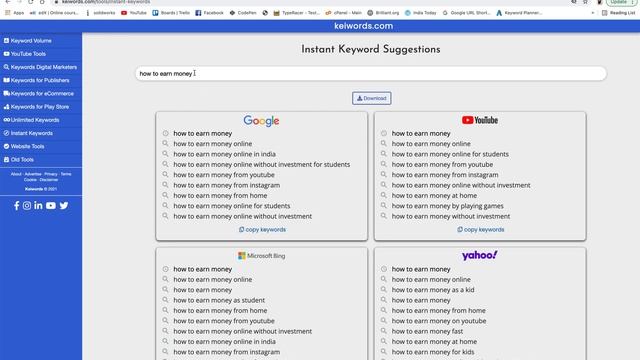Viewport: 640px width, 360px height.
Task: Open the Apps bookmarks bar shortcut
Action: (15, 13)
